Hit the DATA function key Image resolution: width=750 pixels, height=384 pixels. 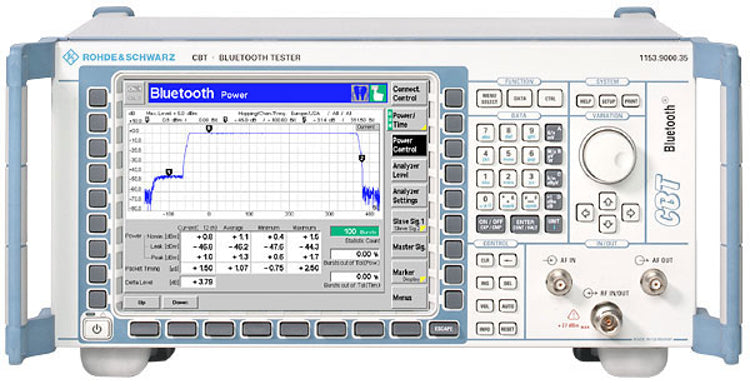point(519,98)
